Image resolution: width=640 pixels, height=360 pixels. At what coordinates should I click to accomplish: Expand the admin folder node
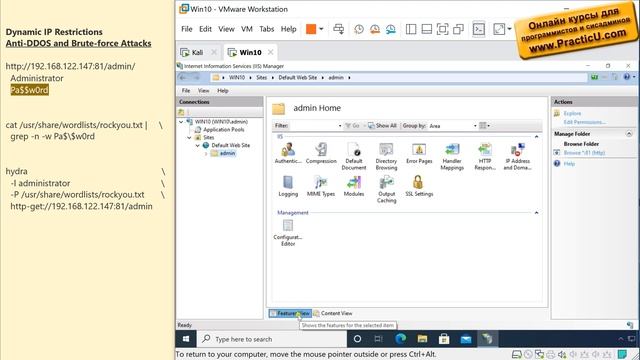pyautogui.click(x=206, y=153)
